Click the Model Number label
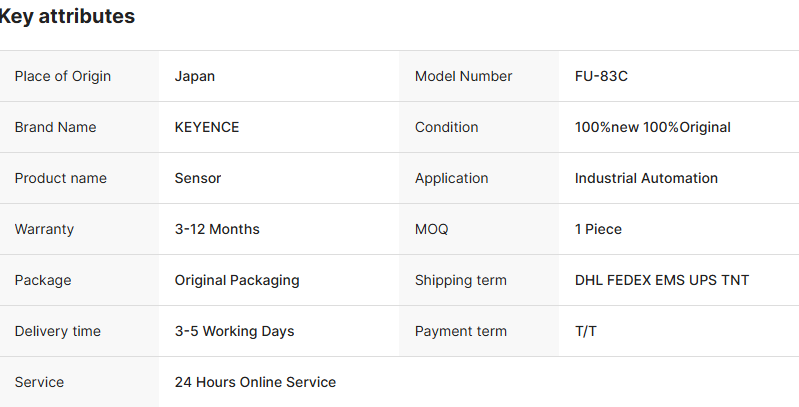 tap(463, 76)
